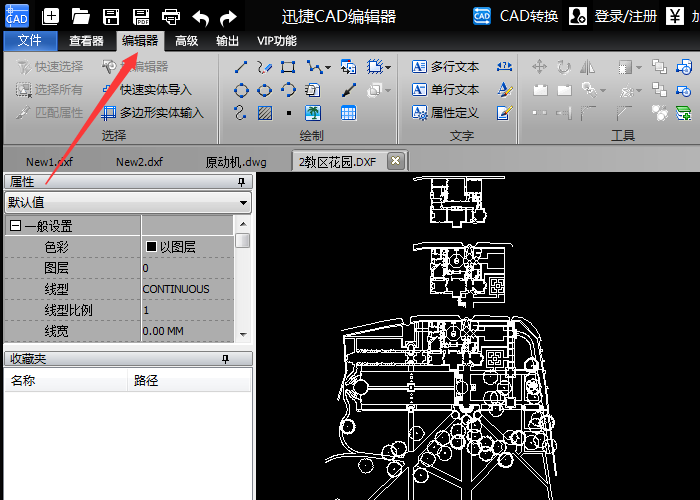This screenshot has width=700, height=500.
Task: Select the freehand sketch pencil tool
Action: 264,67
